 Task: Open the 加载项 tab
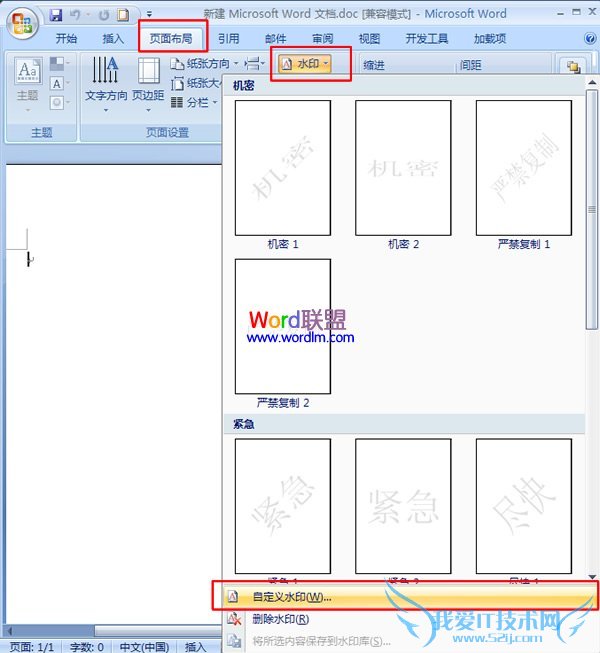490,39
